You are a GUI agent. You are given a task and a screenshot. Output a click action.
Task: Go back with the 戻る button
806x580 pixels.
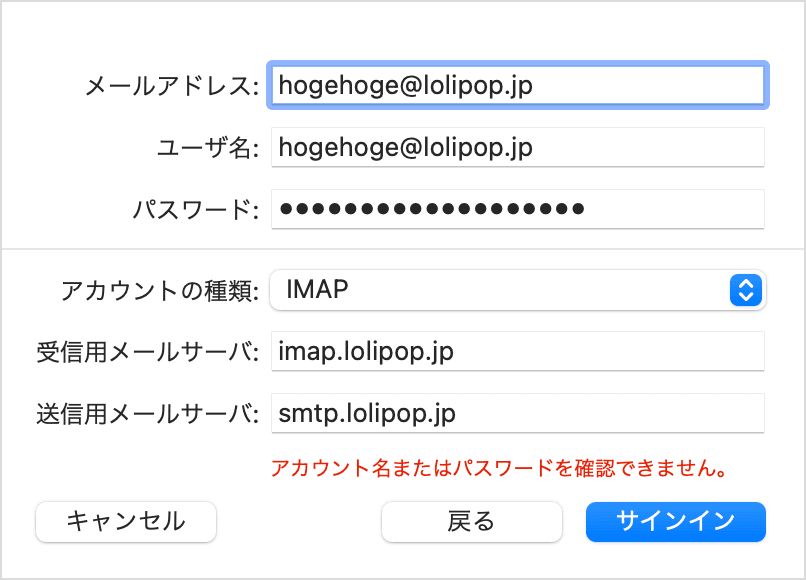pyautogui.click(x=471, y=521)
